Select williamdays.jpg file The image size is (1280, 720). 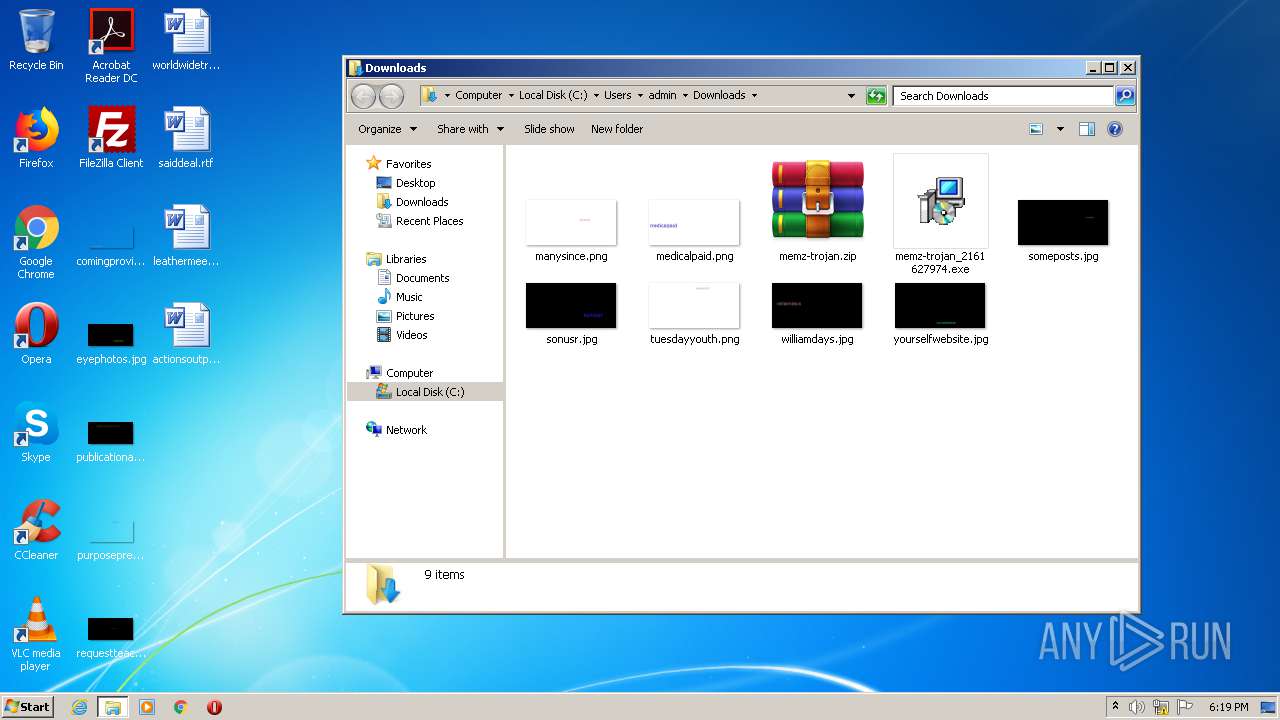(817, 313)
